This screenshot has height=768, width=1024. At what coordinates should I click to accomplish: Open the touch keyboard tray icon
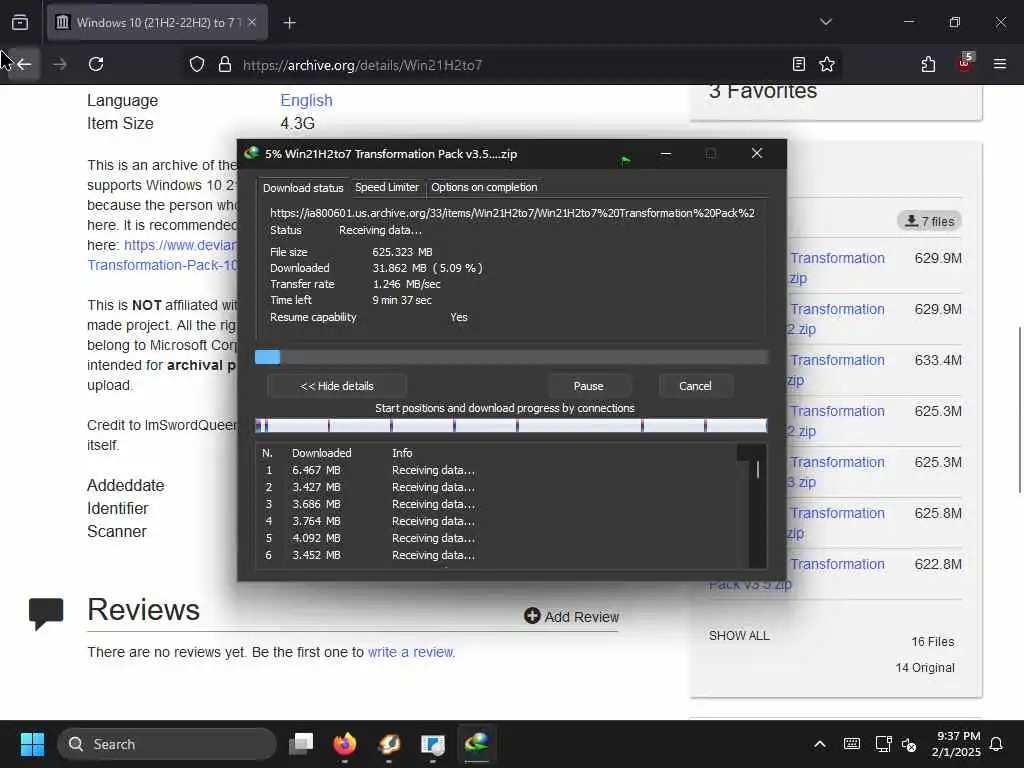point(852,744)
